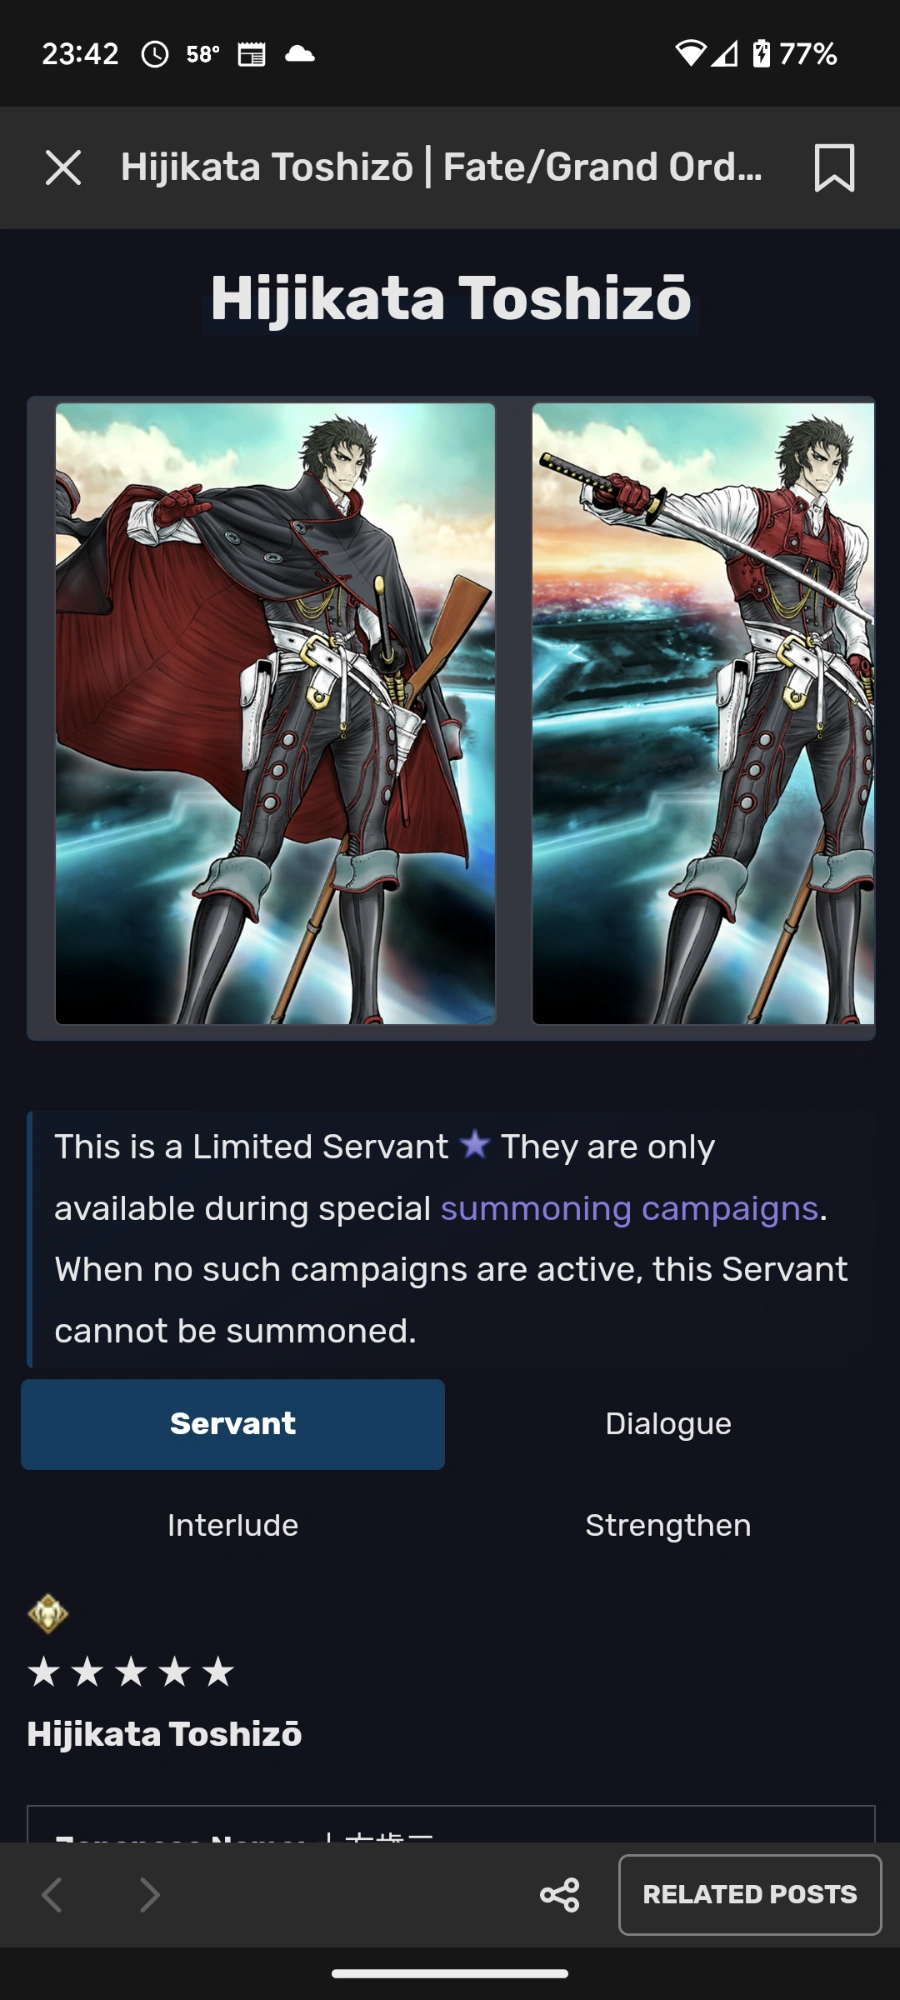
Task: Go back with the left arrow
Action: click(52, 1894)
